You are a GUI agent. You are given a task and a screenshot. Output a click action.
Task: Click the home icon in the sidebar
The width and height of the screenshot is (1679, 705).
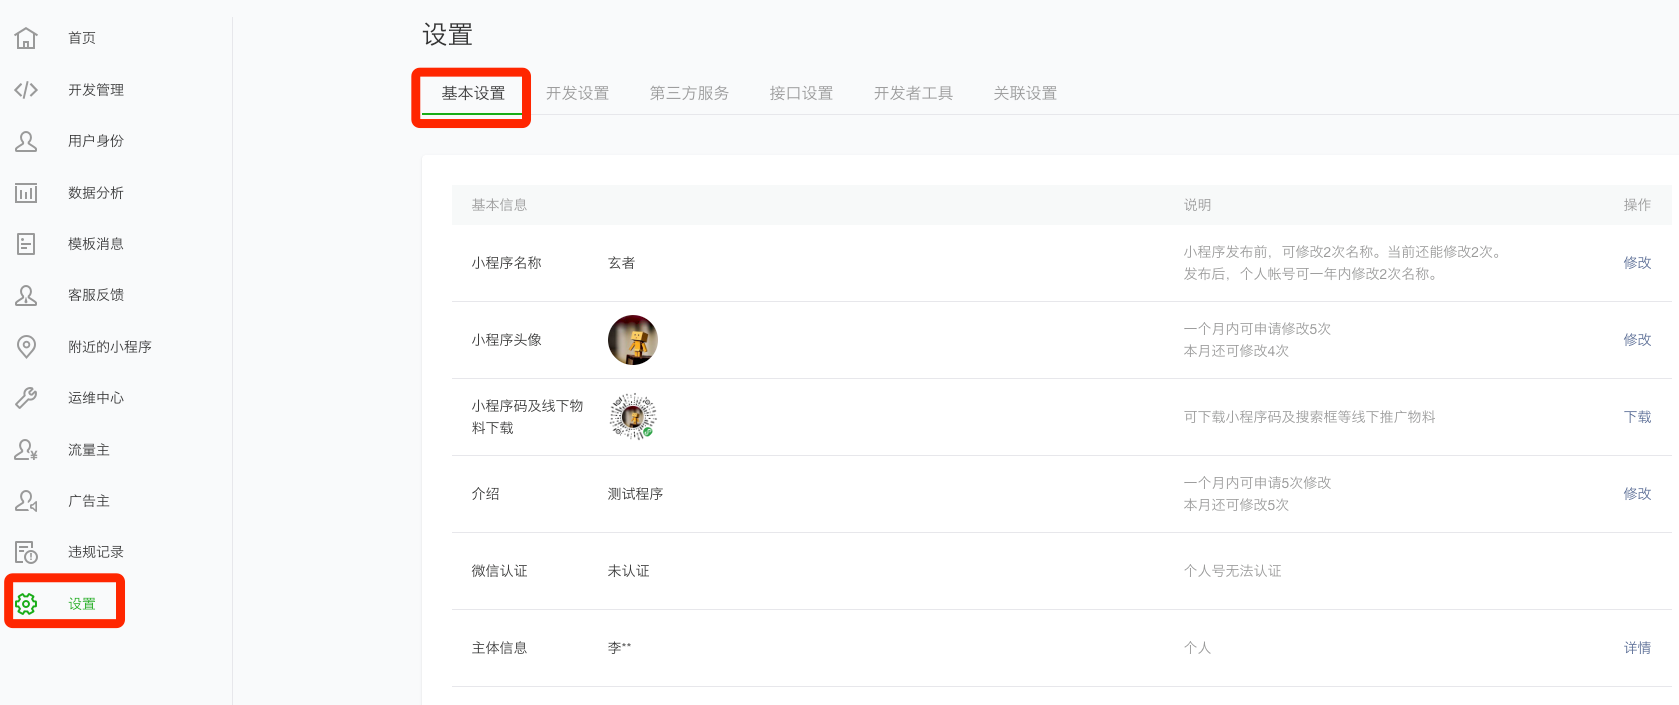coord(26,38)
